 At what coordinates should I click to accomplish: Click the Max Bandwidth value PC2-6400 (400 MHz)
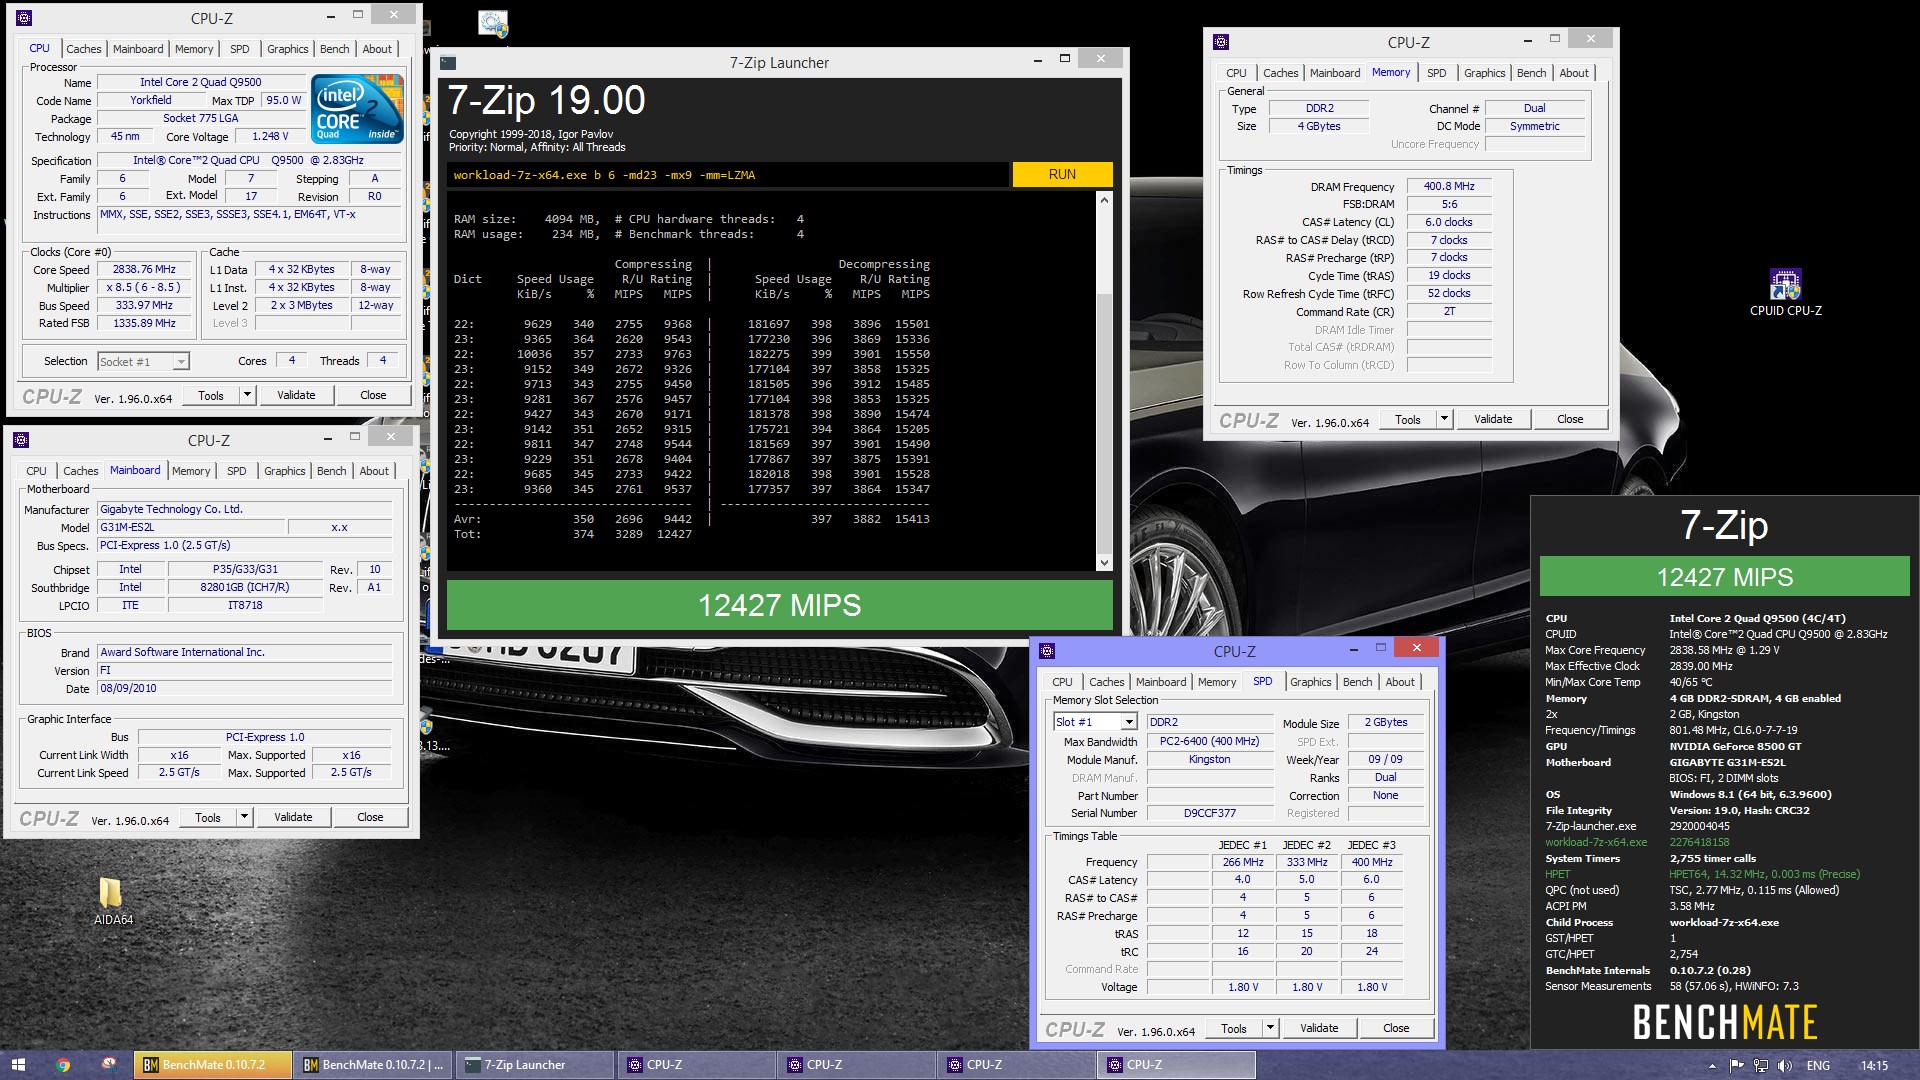click(1209, 741)
